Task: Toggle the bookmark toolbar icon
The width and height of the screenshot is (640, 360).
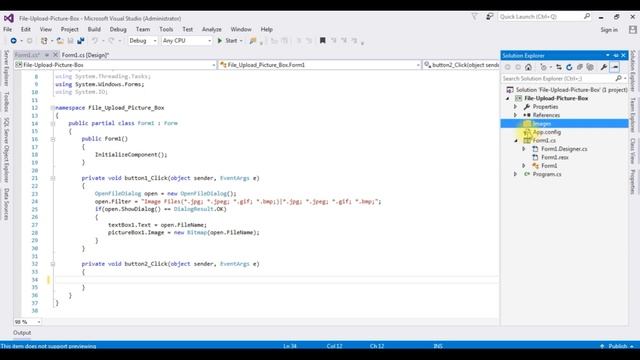Action: 322,41
